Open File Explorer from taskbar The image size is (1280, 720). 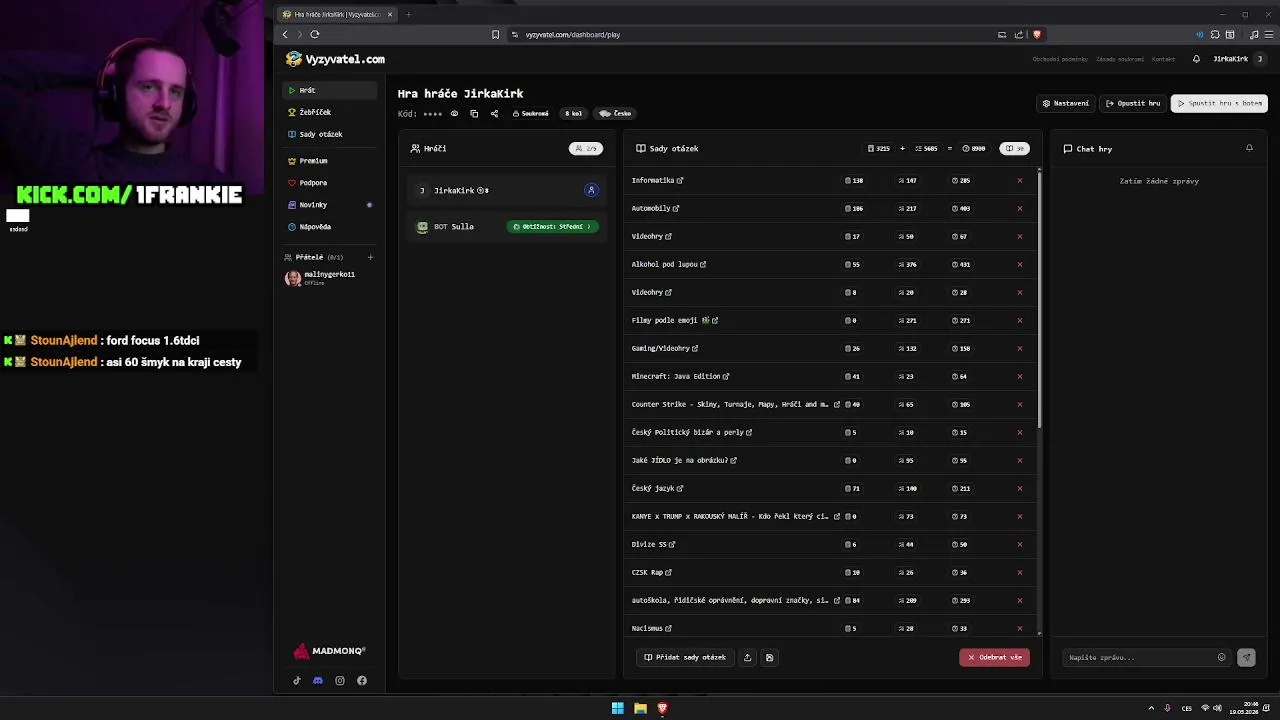[x=640, y=708]
